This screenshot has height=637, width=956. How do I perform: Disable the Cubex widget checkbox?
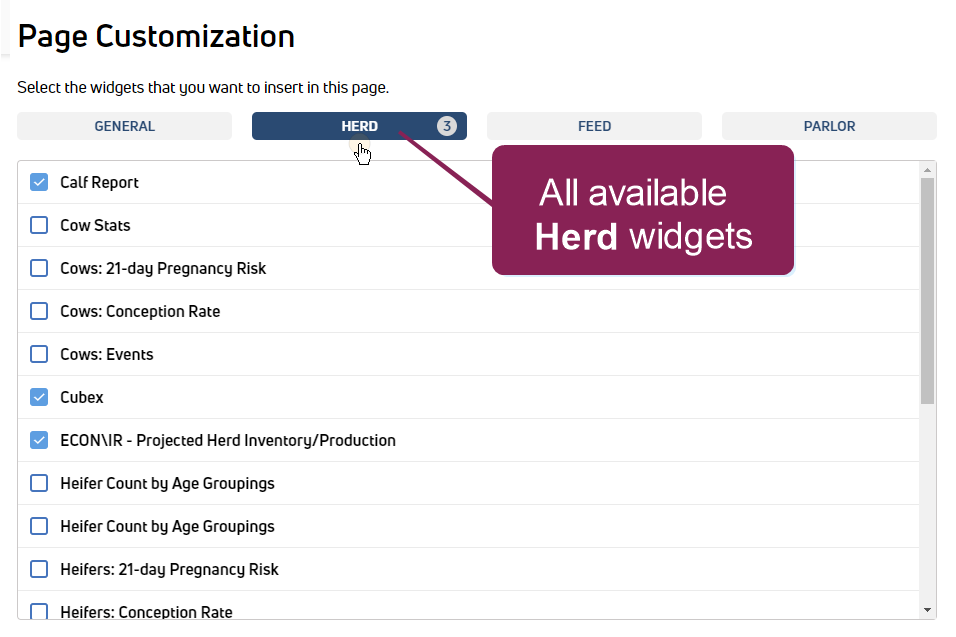tap(39, 397)
